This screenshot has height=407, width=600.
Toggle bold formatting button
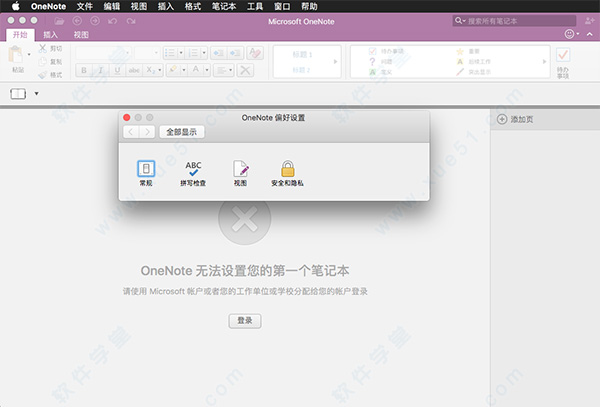point(84,70)
